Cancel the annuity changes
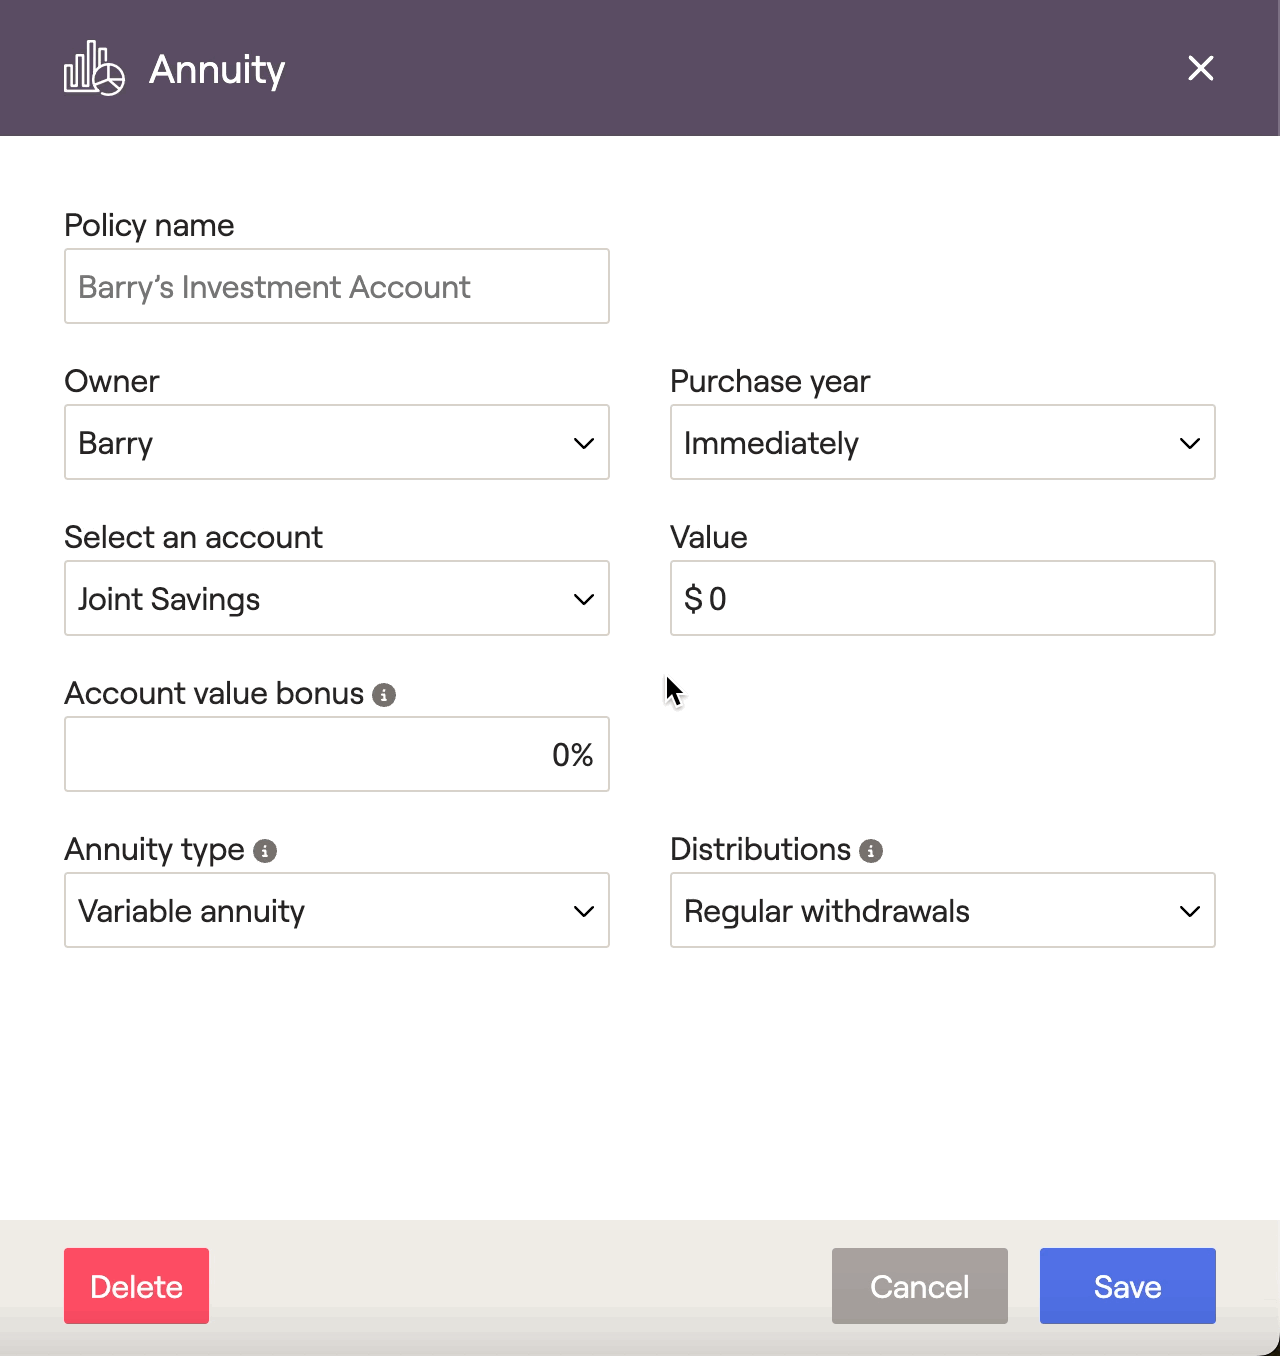The height and width of the screenshot is (1356, 1280). point(920,1286)
